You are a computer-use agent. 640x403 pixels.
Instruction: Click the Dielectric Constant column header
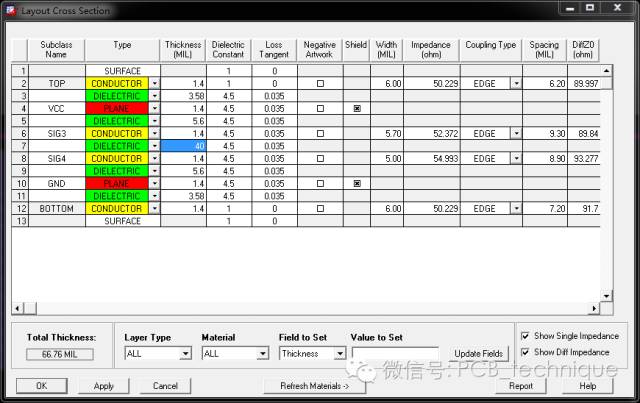tap(228, 50)
